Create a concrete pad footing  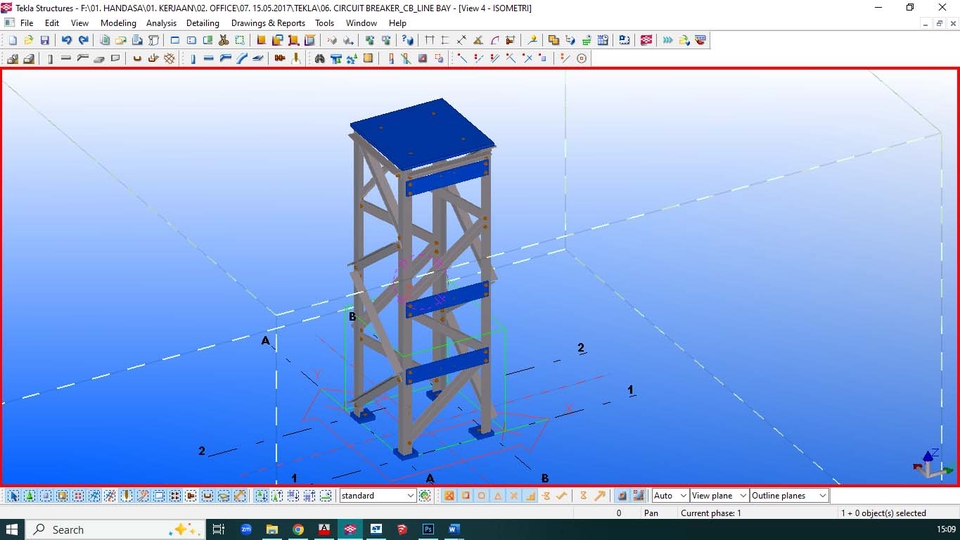[x=12, y=59]
